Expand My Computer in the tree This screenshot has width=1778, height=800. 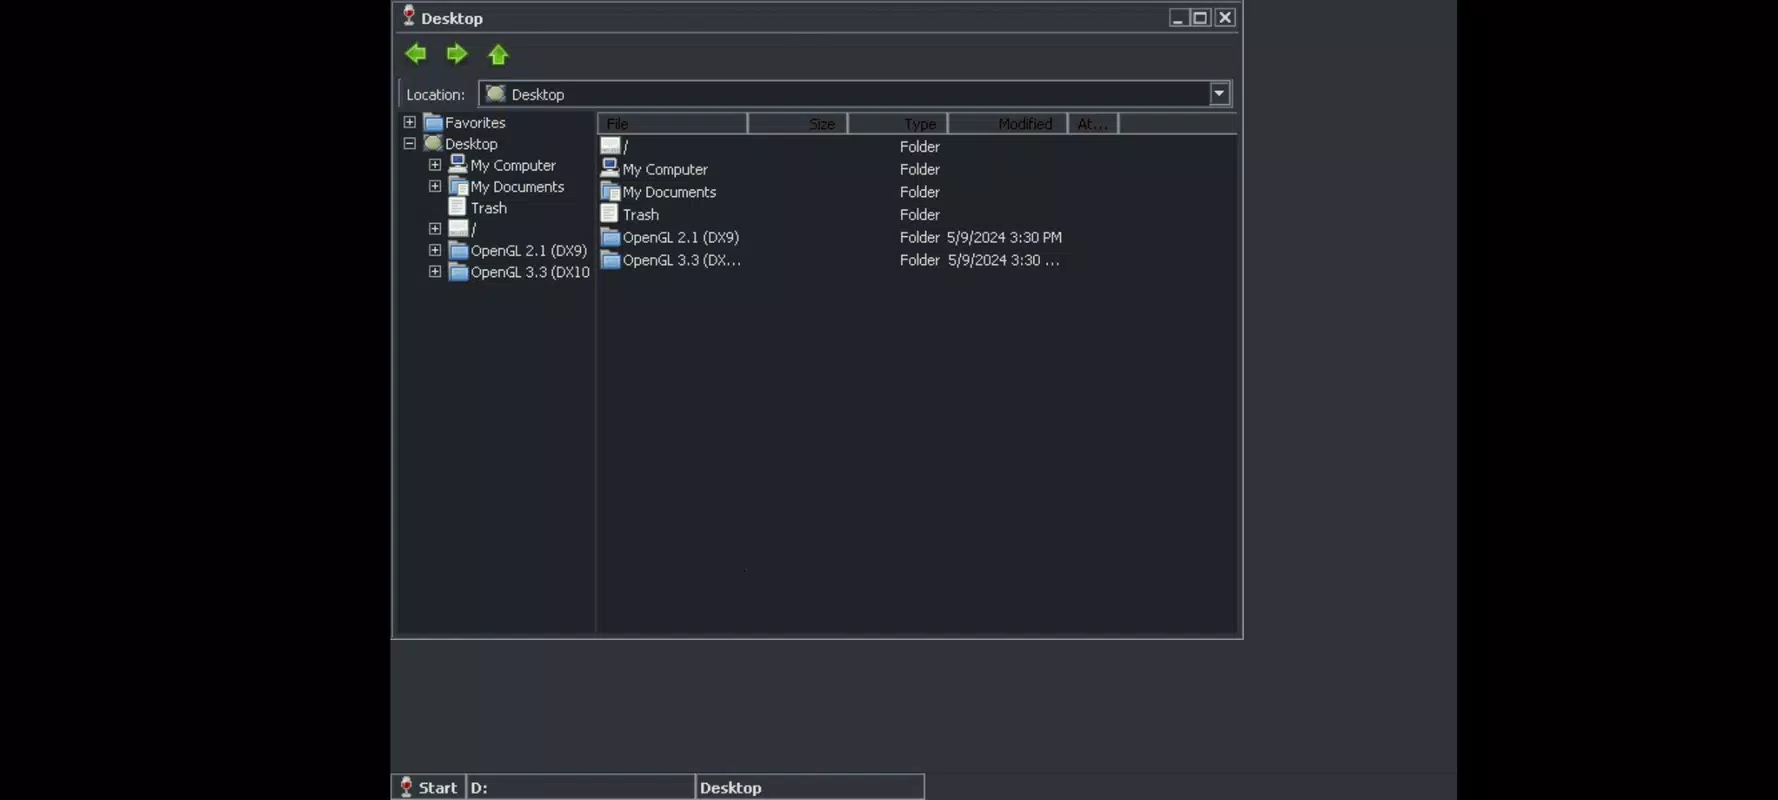click(435, 165)
